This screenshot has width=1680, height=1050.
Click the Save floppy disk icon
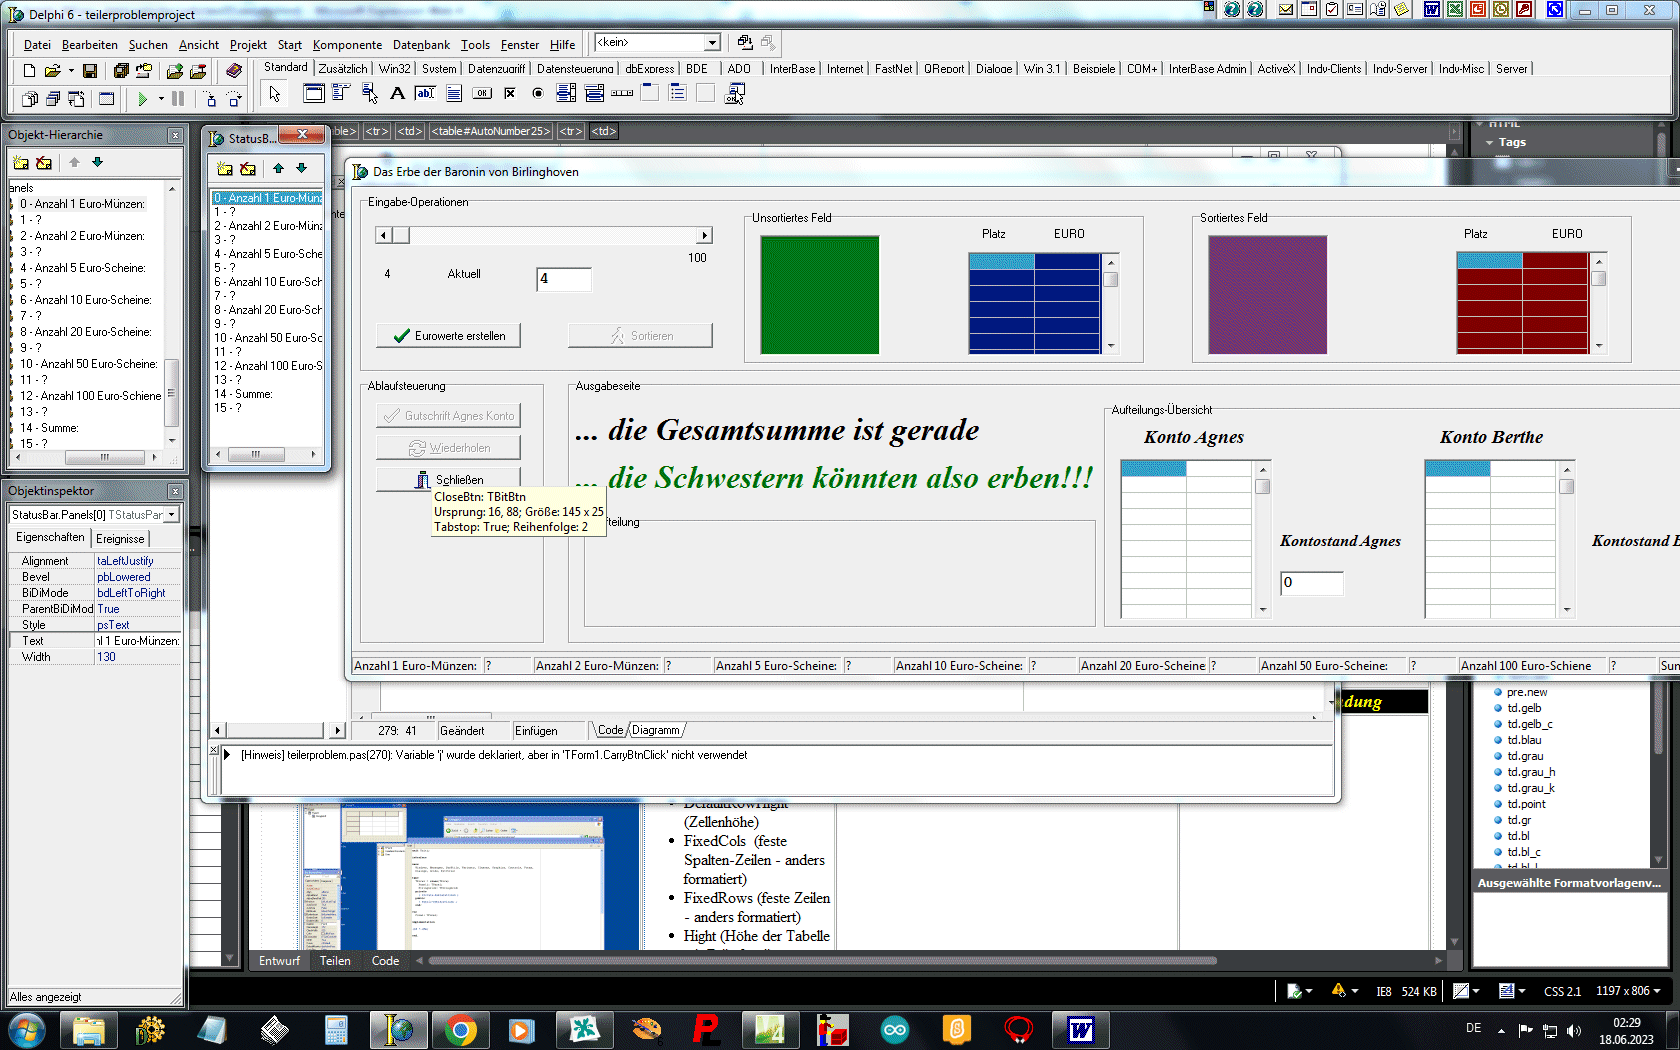tap(90, 71)
